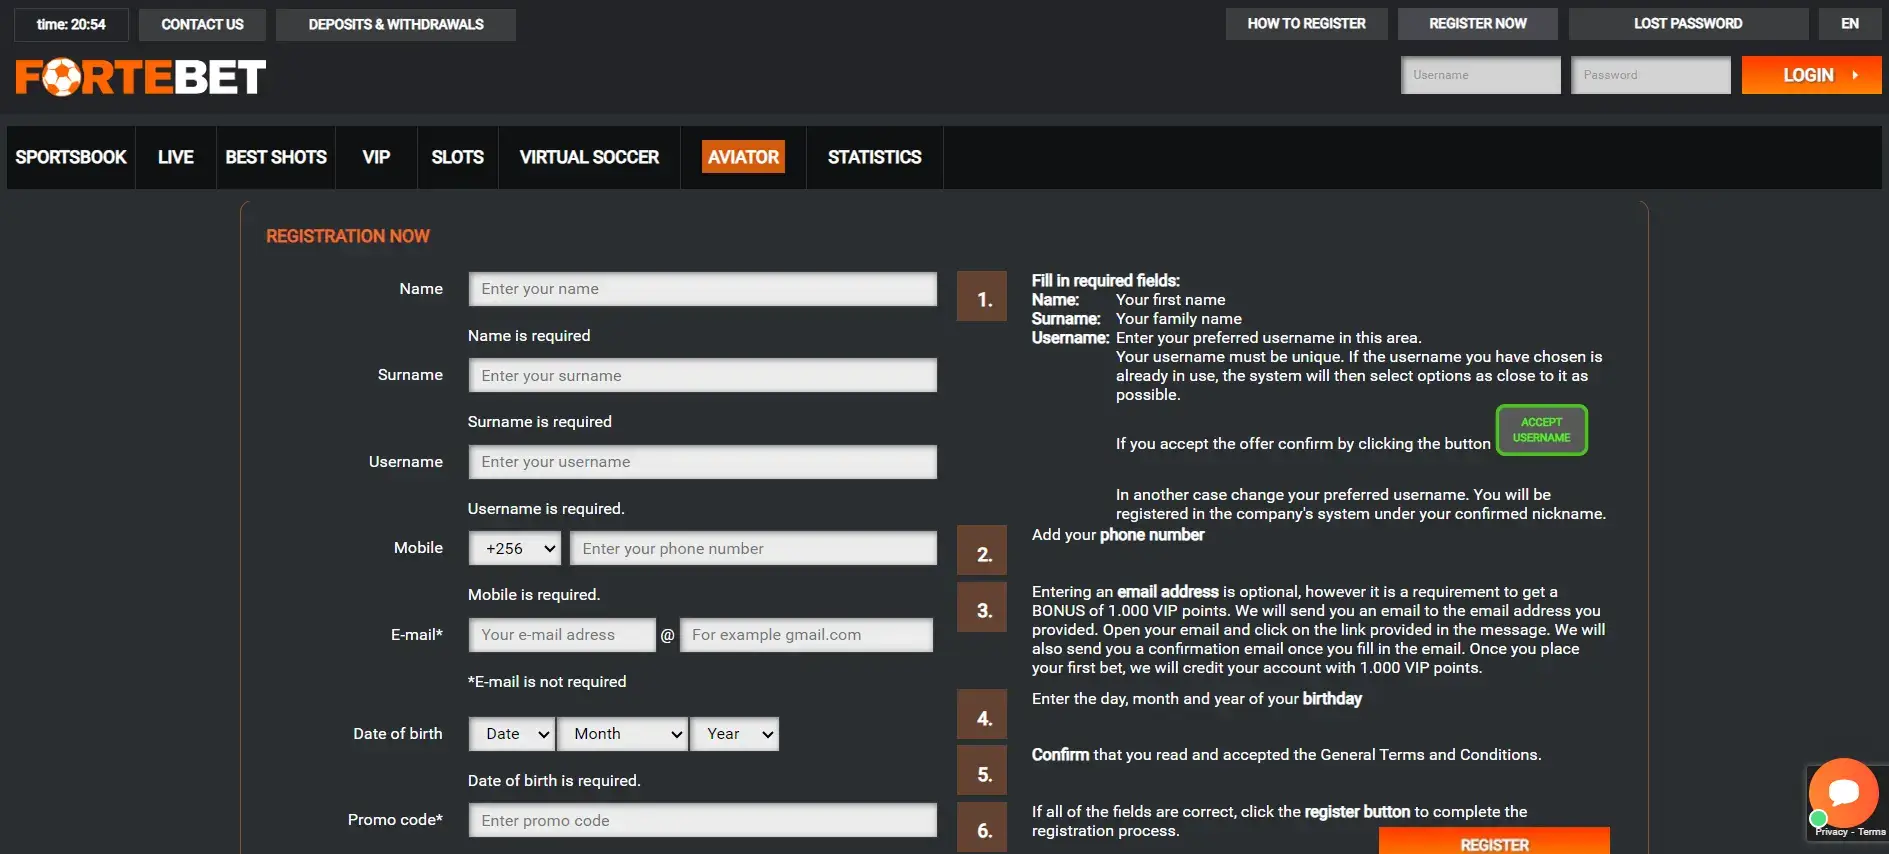Open the Lost Password page
Viewport: 1889px width, 854px height.
(1687, 24)
